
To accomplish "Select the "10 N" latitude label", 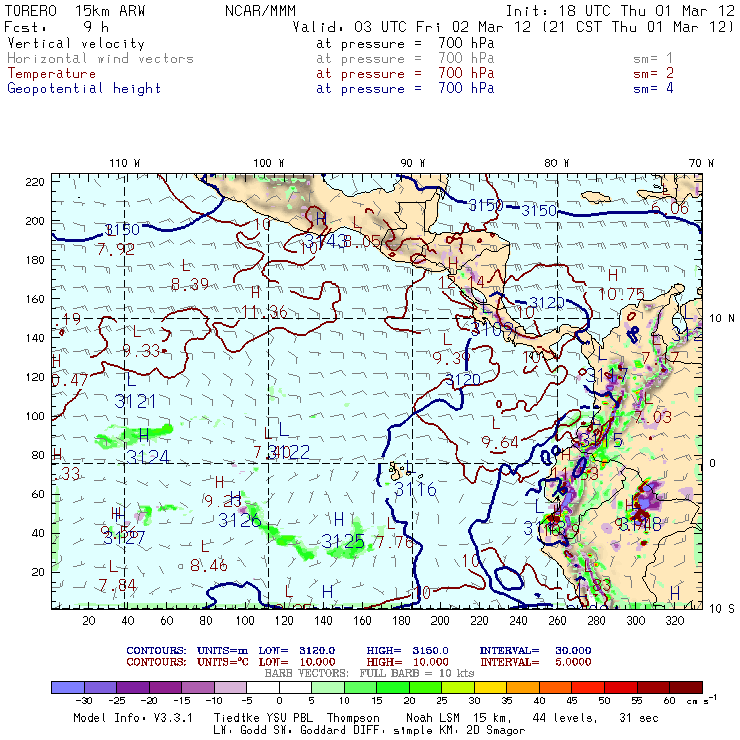I will pos(722,319).
